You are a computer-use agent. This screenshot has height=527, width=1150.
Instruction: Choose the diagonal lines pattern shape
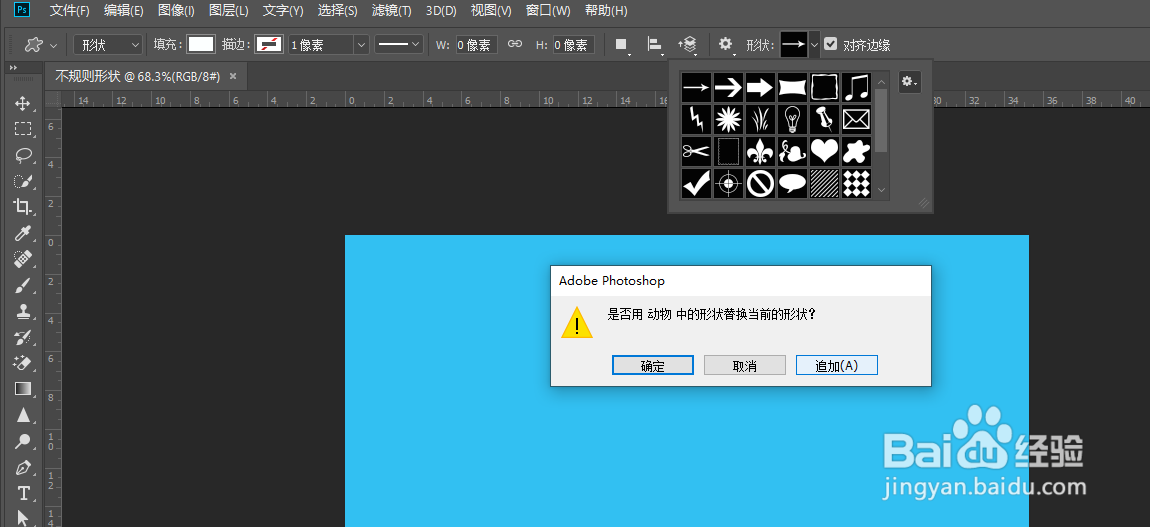point(824,183)
